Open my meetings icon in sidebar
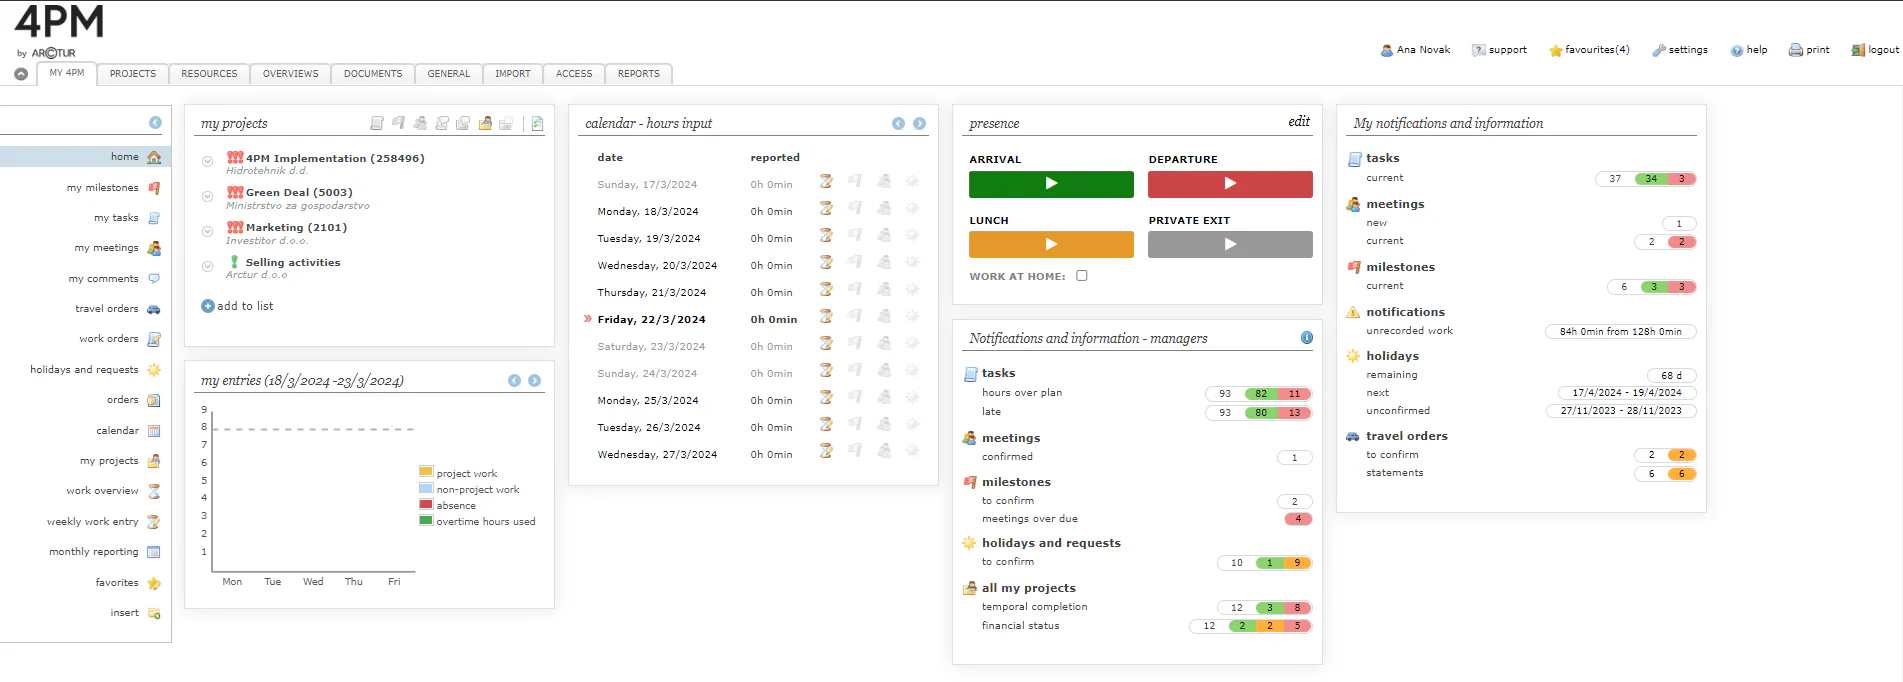Screen dimensions: 1903x682 (x=154, y=248)
